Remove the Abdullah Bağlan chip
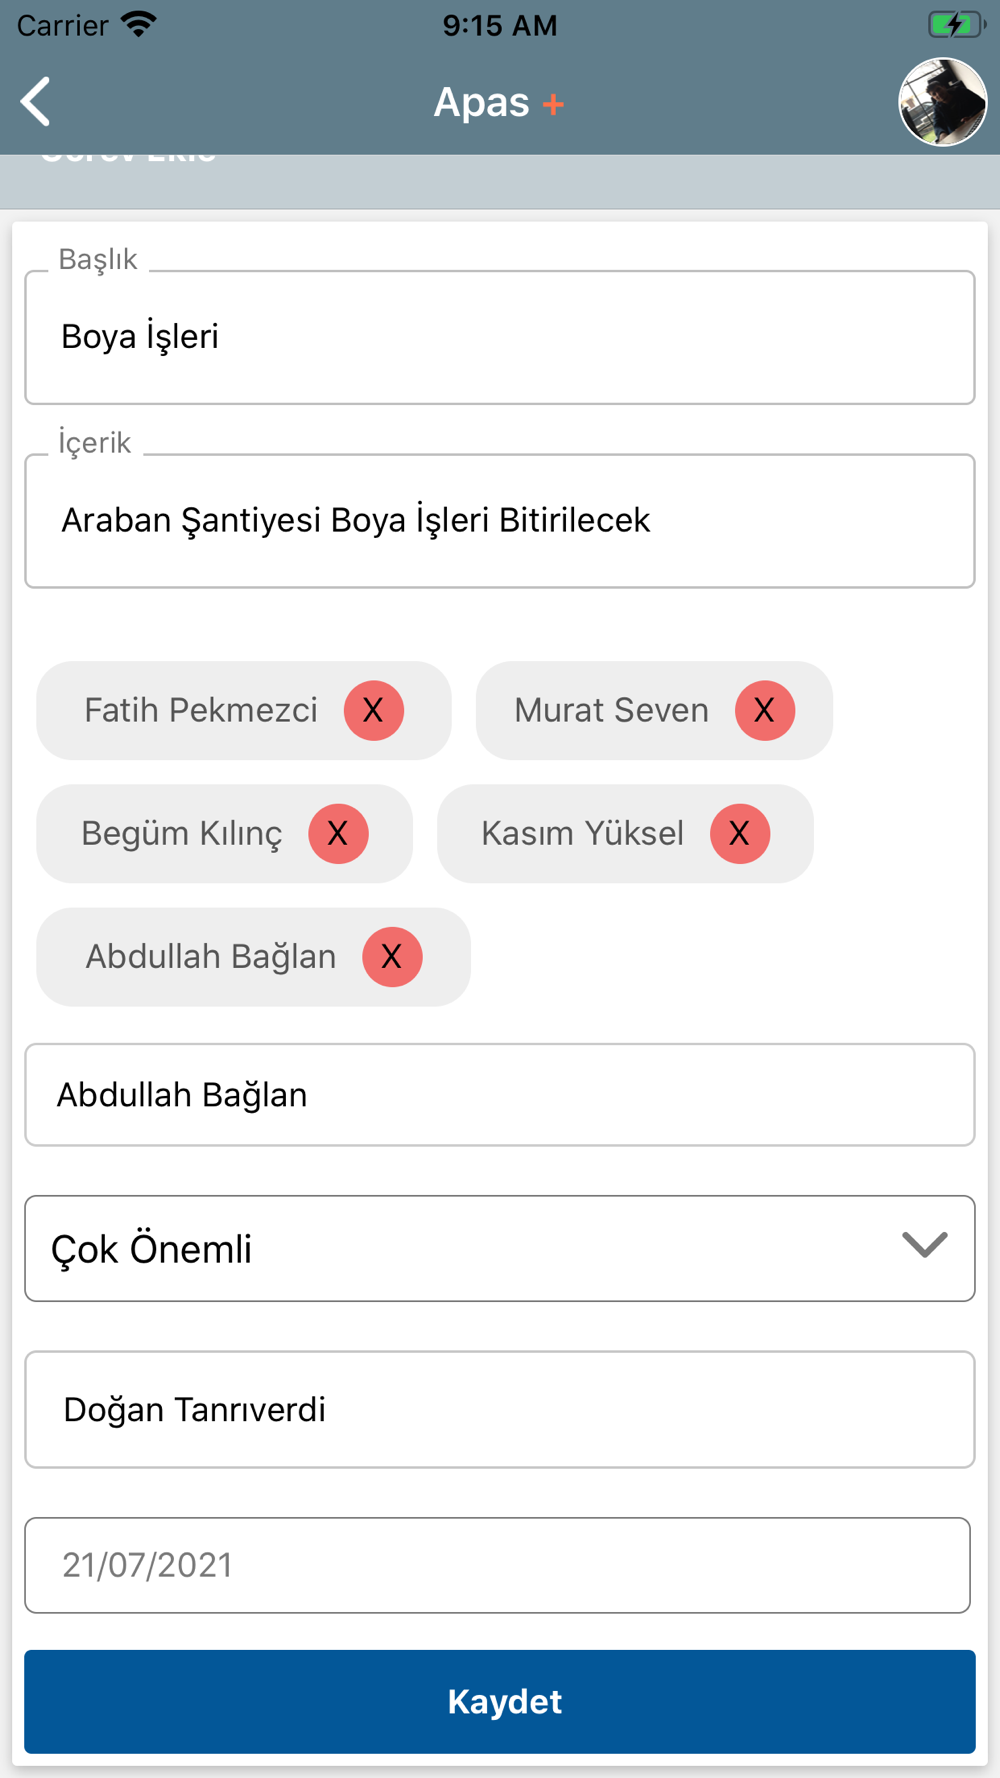Image resolution: width=1000 pixels, height=1778 pixels. point(392,957)
